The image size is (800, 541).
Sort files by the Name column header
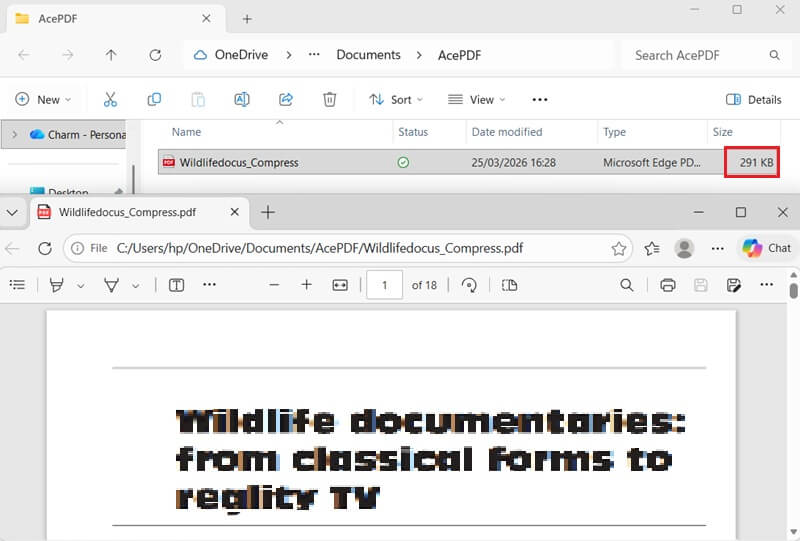coord(186,132)
